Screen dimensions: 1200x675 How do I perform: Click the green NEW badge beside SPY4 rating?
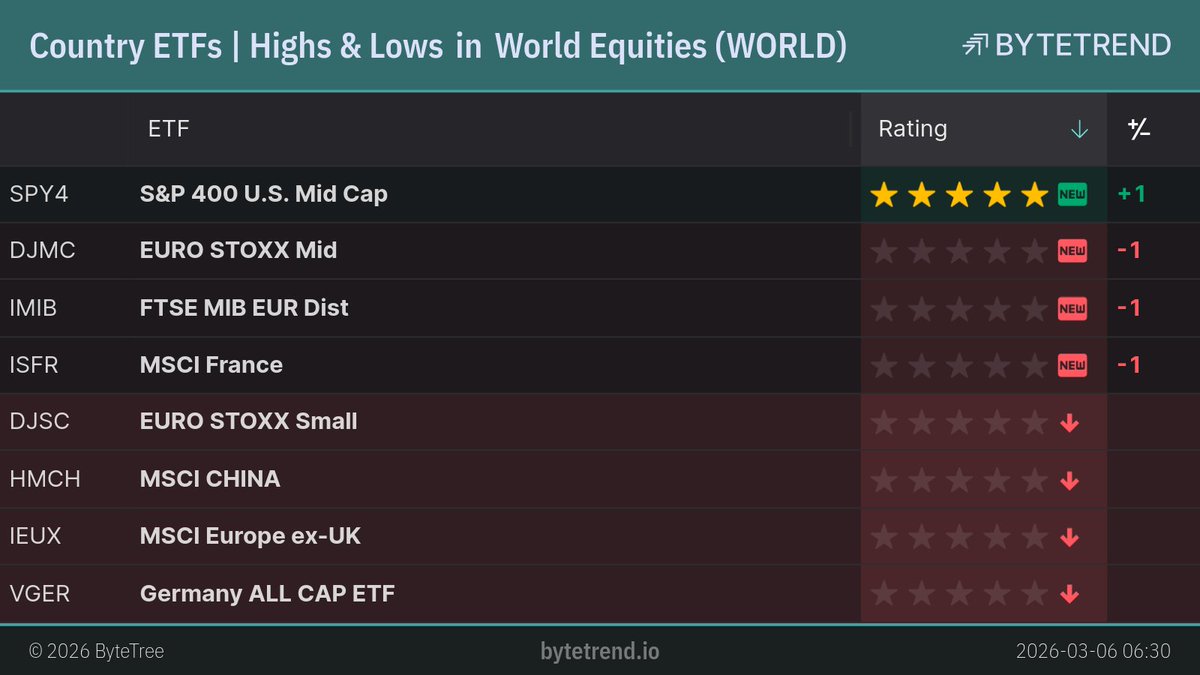click(x=1071, y=194)
